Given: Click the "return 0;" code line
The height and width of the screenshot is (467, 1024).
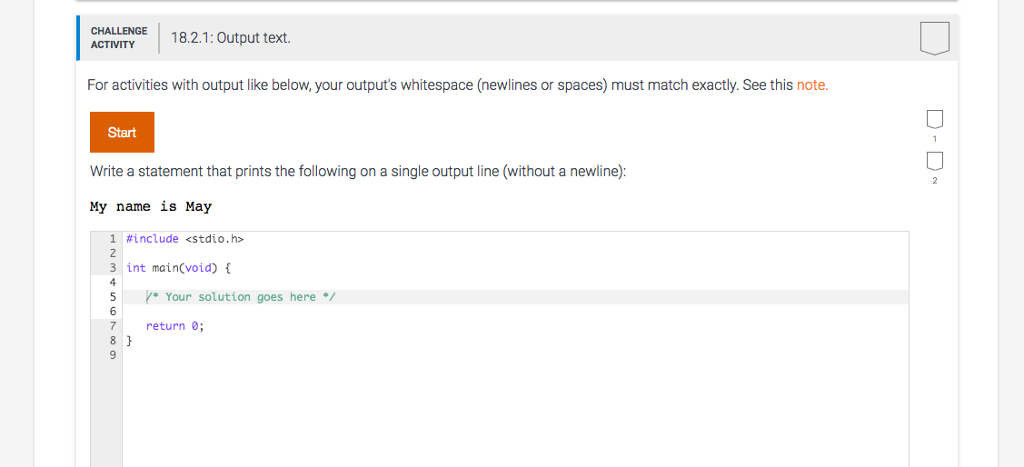Looking at the screenshot, I should 175,326.
